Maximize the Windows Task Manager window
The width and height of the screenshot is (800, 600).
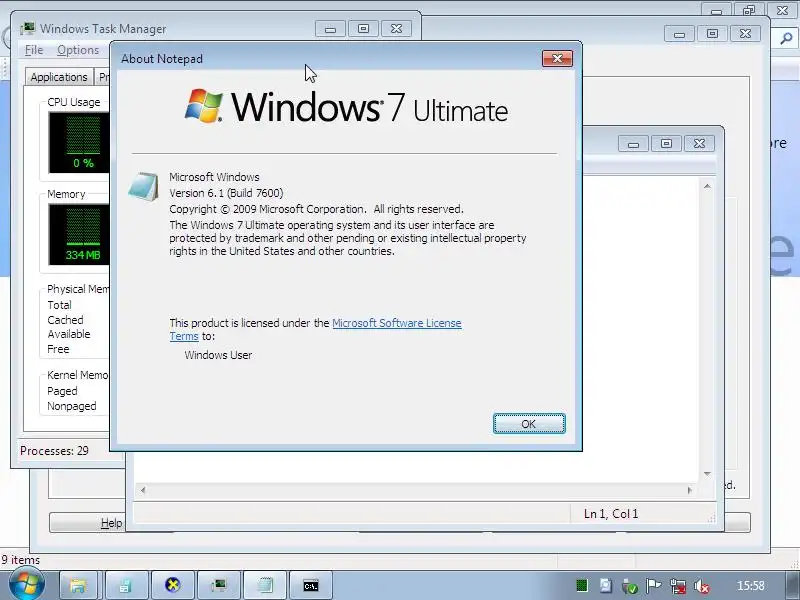(363, 29)
